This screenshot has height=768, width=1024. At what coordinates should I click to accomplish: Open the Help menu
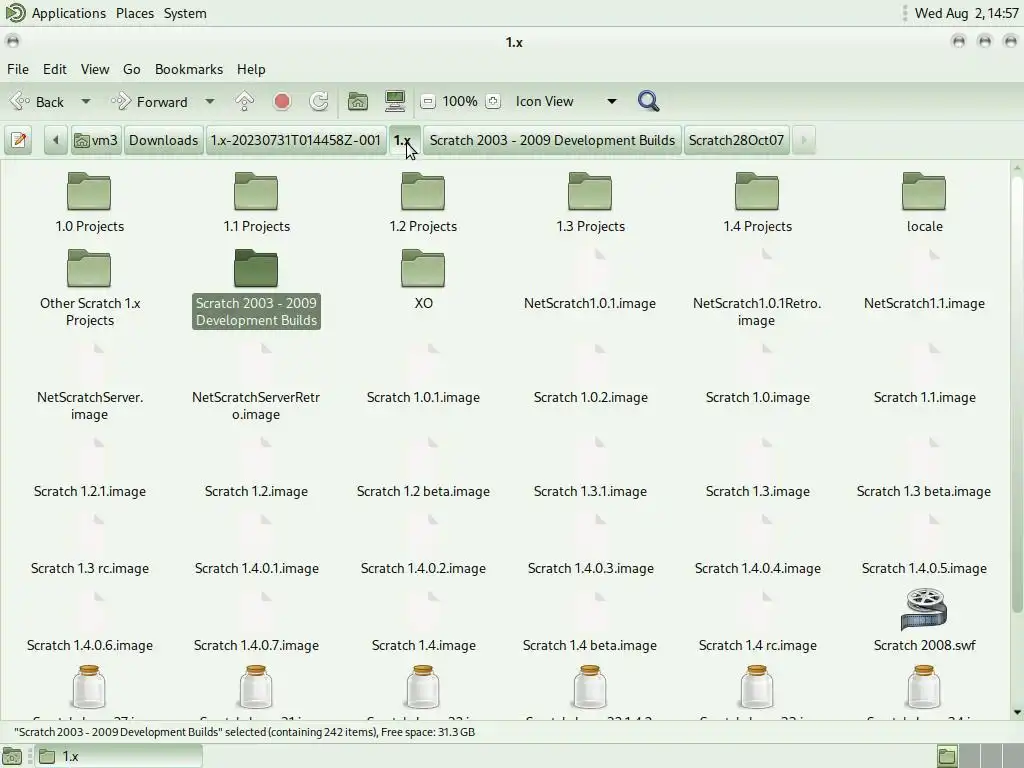pyautogui.click(x=251, y=69)
